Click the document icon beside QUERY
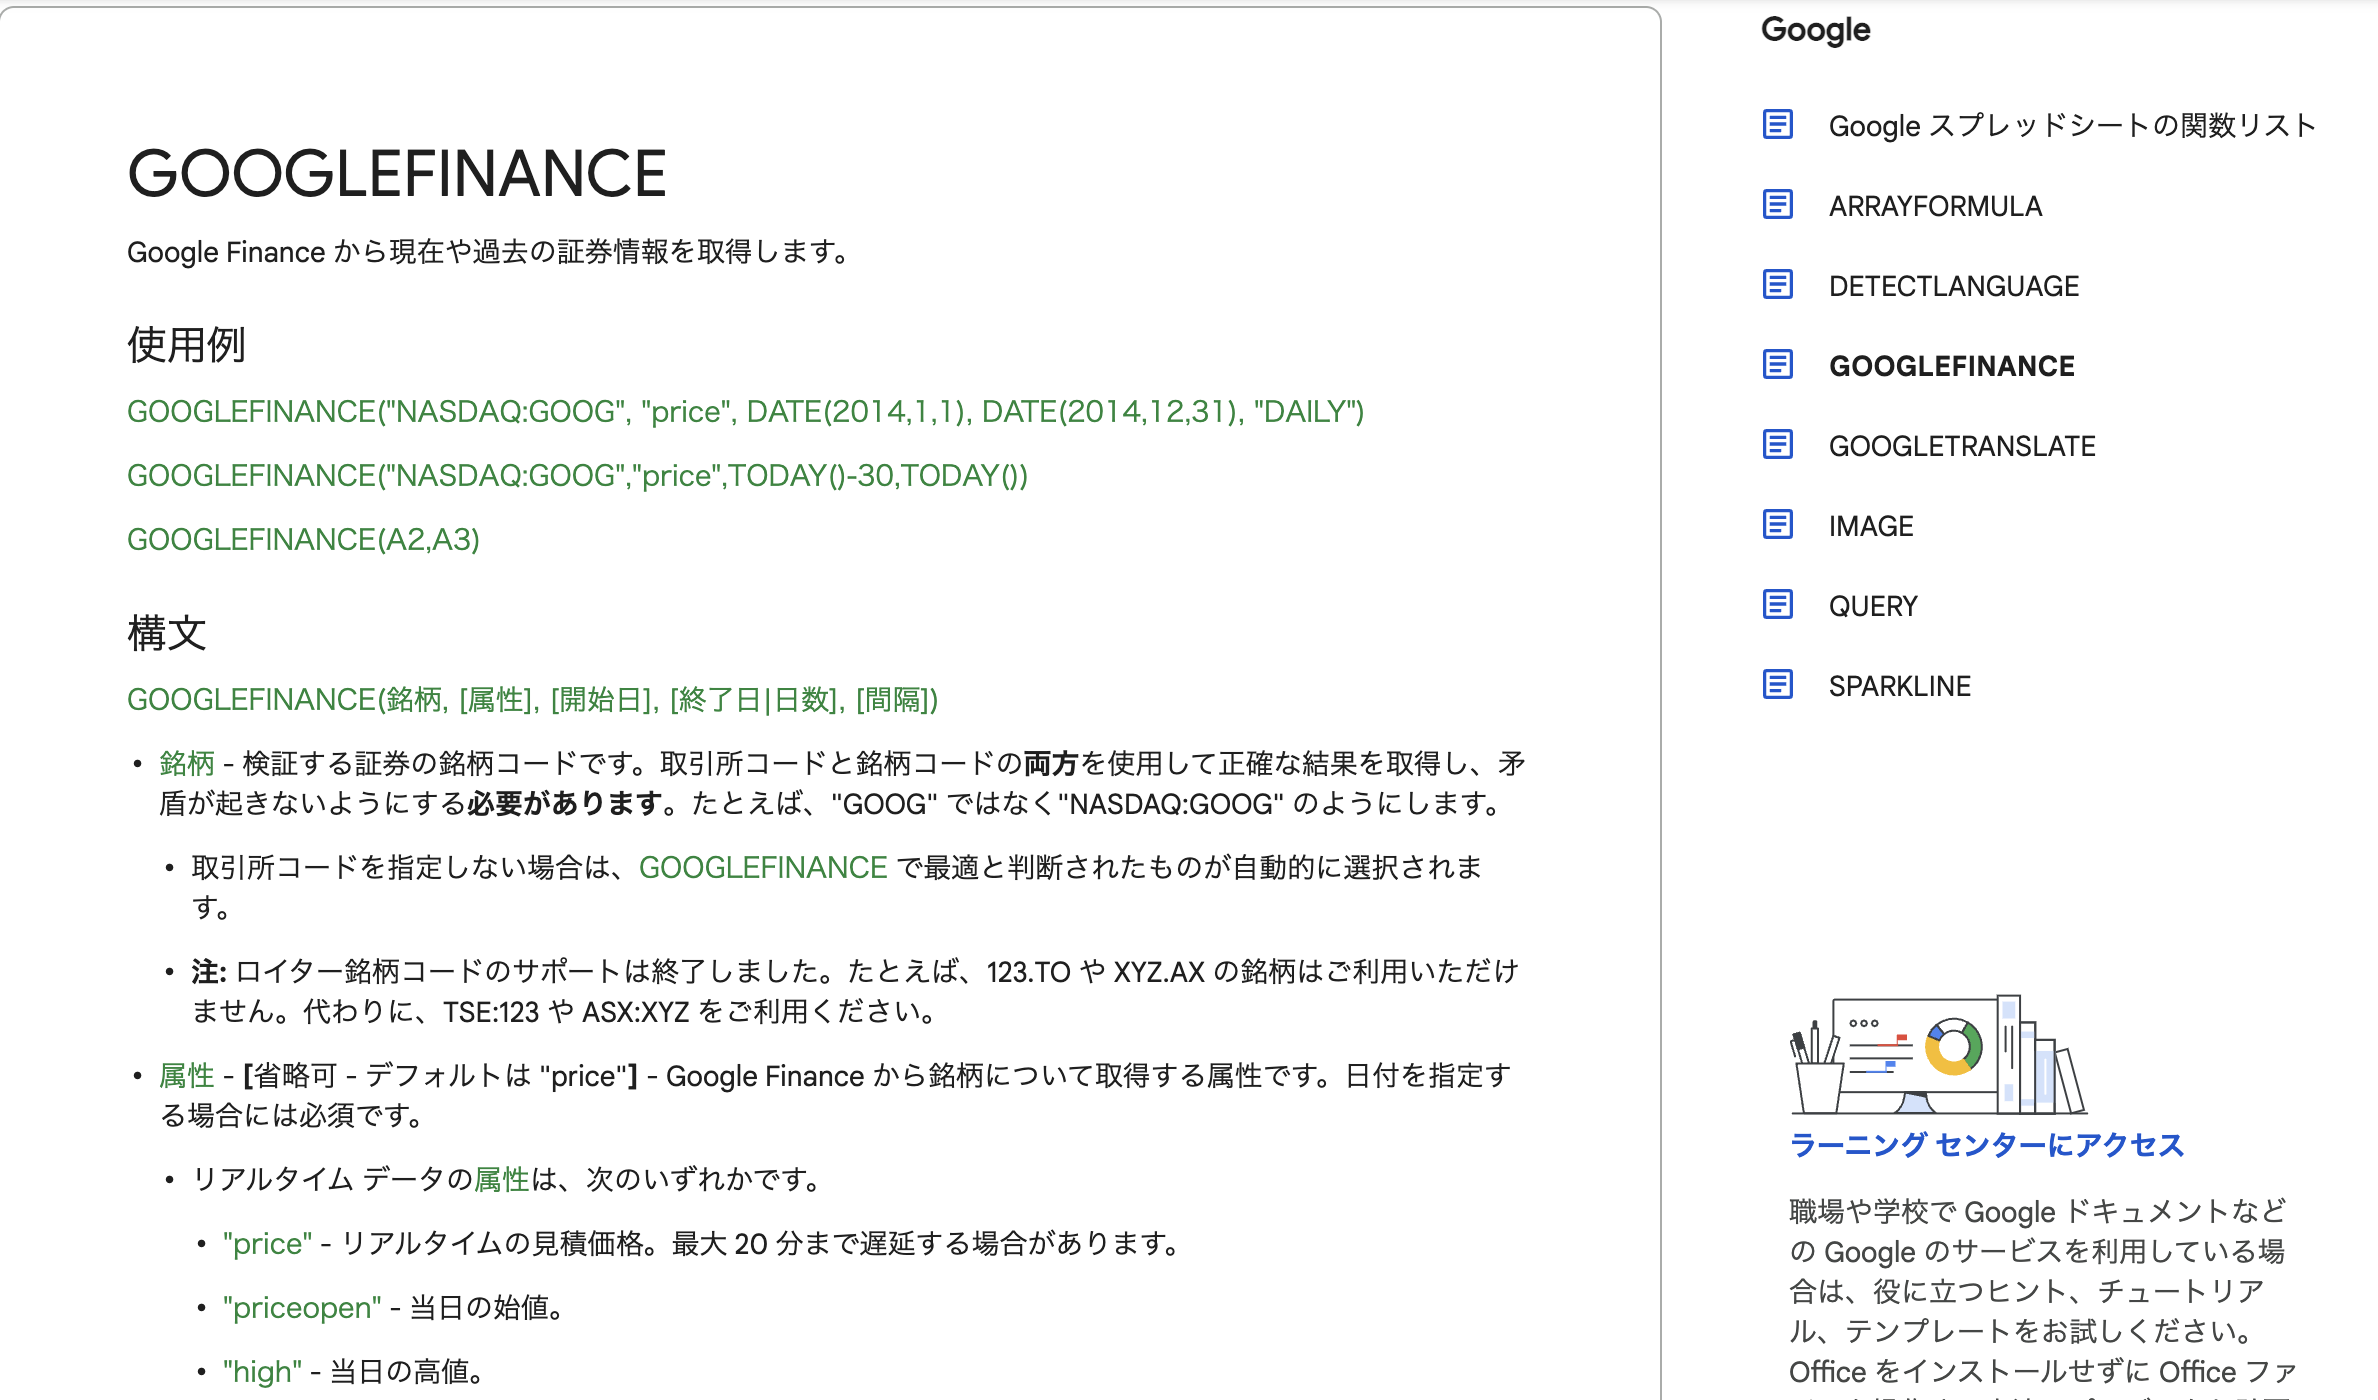The width and height of the screenshot is (2378, 1400). pos(1779,605)
